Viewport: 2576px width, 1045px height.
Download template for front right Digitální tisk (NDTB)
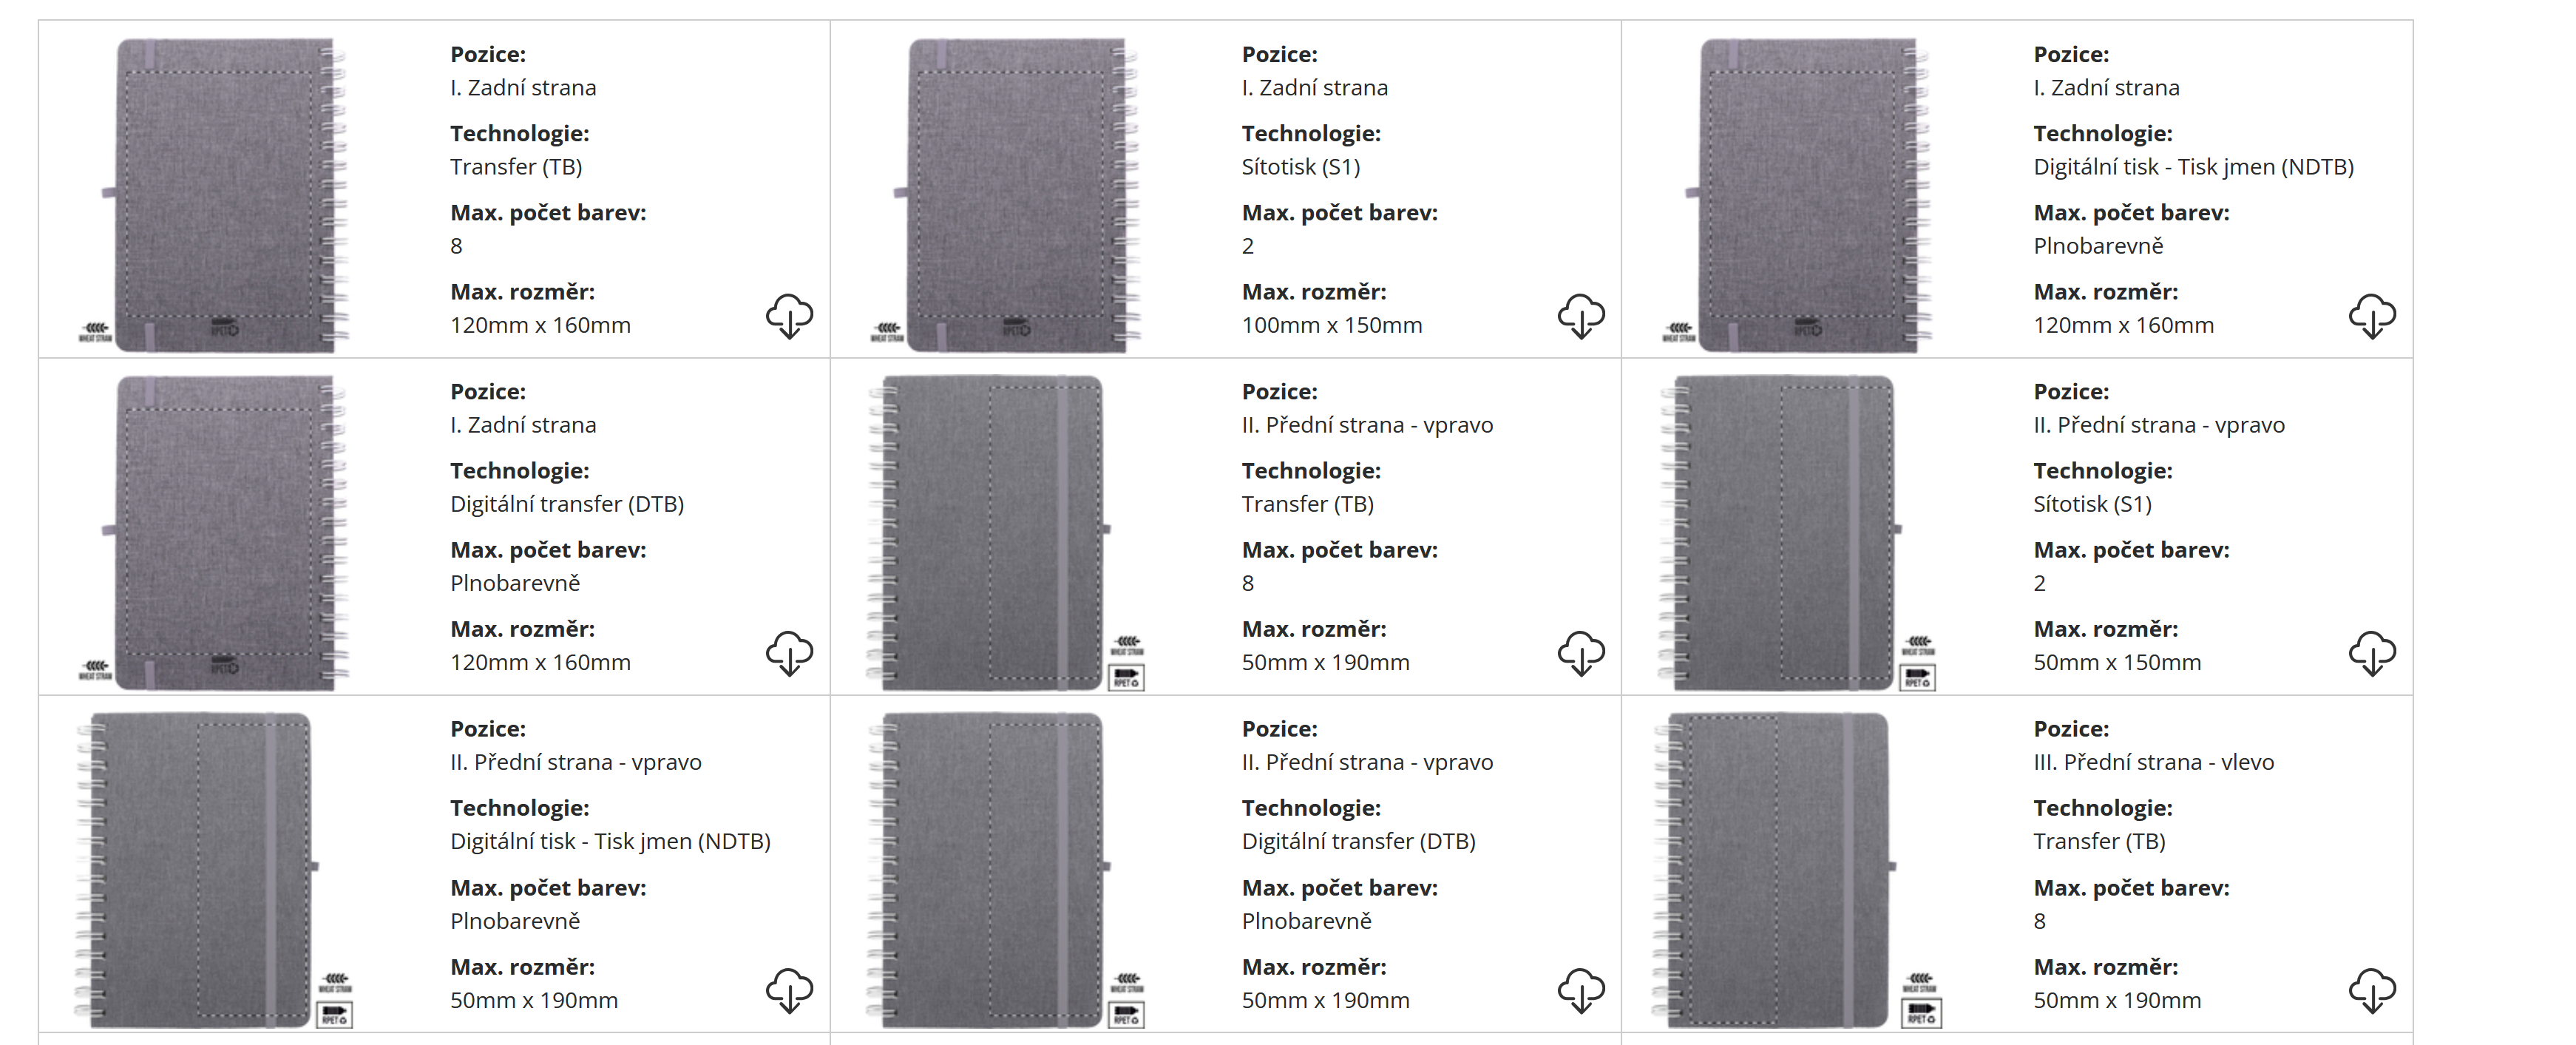(789, 990)
